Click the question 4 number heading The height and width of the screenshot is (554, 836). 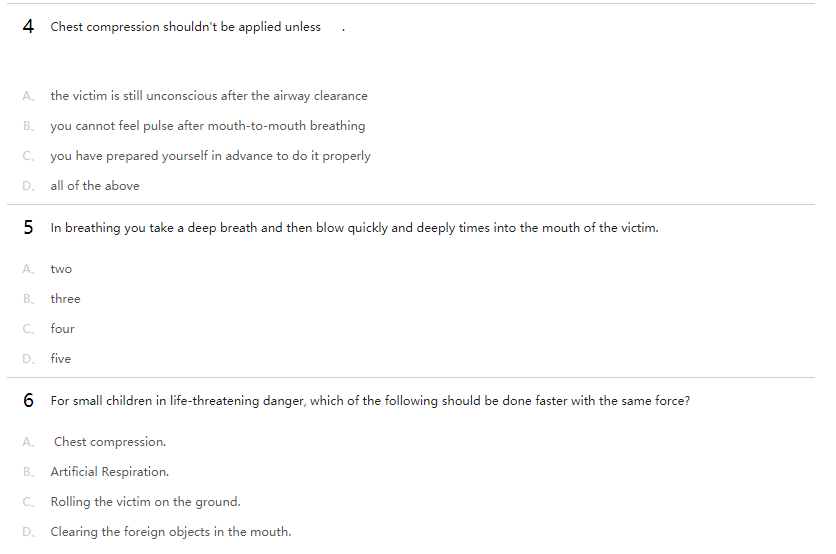click(x=29, y=27)
